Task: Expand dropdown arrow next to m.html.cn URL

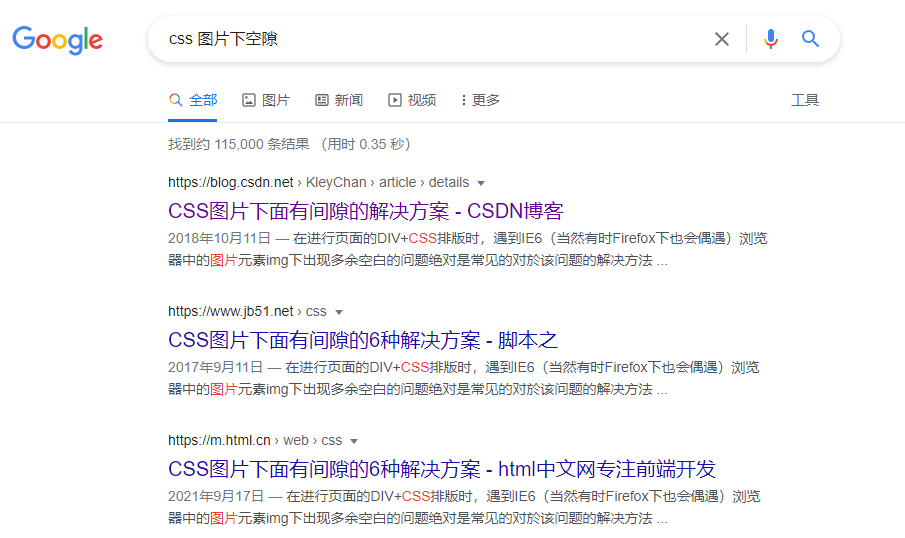Action: coord(354,441)
